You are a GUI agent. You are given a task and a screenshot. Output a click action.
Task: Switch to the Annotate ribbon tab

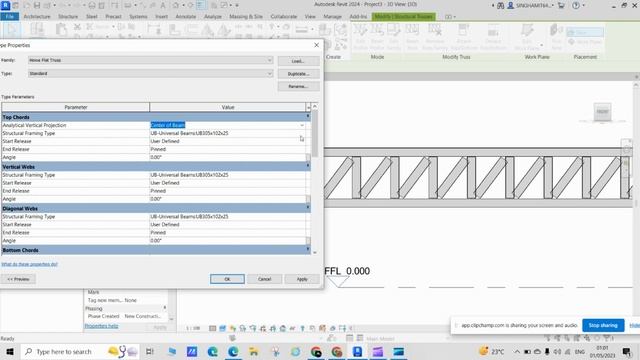pos(186,17)
